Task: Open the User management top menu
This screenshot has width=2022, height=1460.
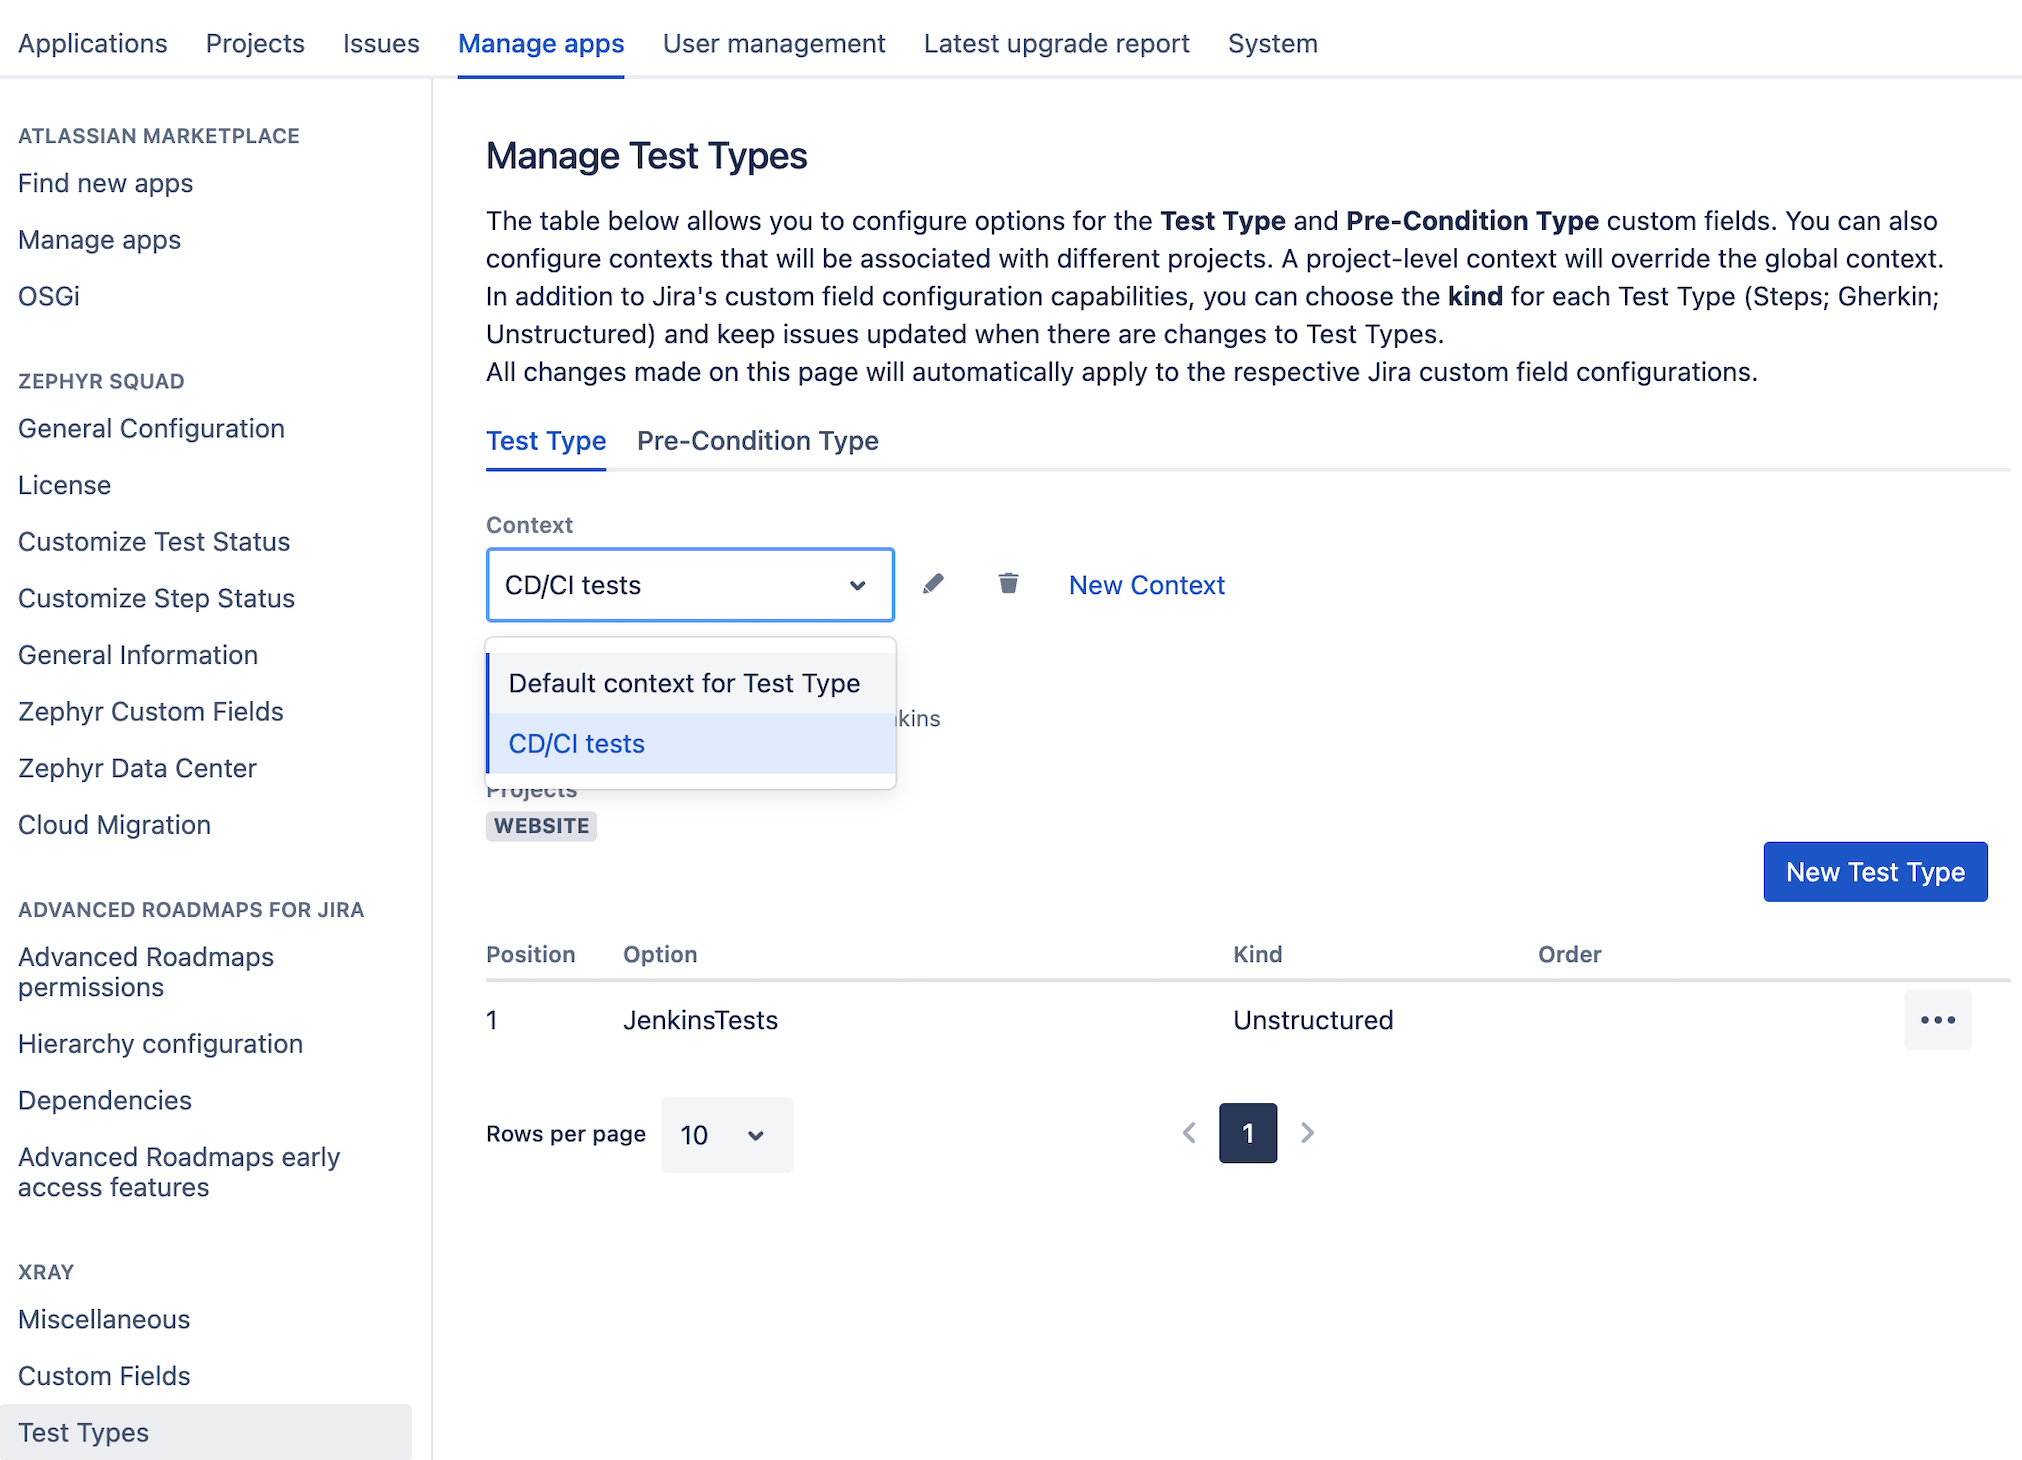Action: [x=774, y=44]
